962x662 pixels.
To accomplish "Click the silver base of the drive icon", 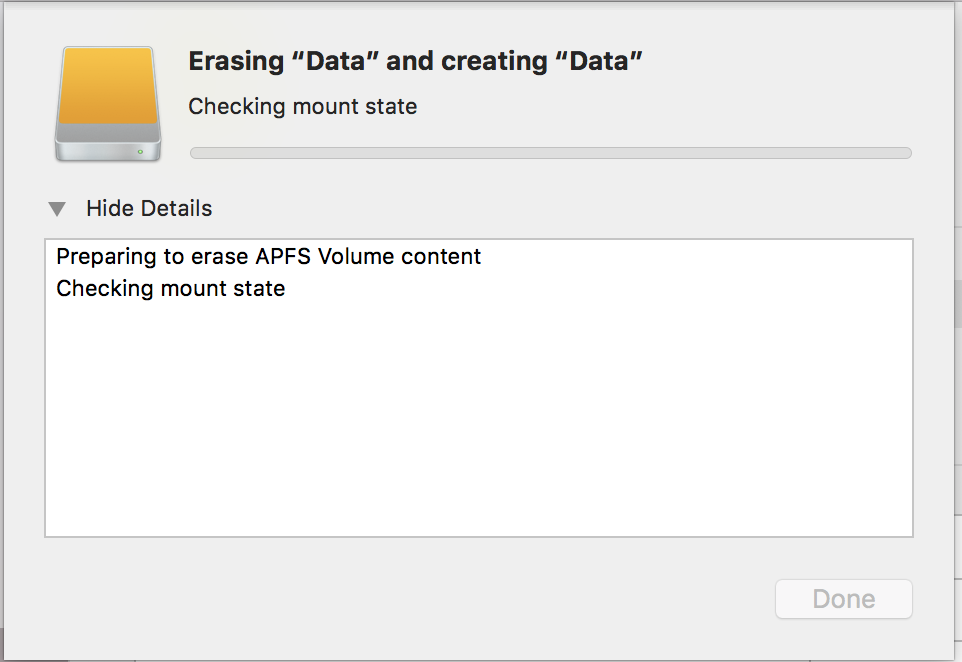I will point(108,148).
